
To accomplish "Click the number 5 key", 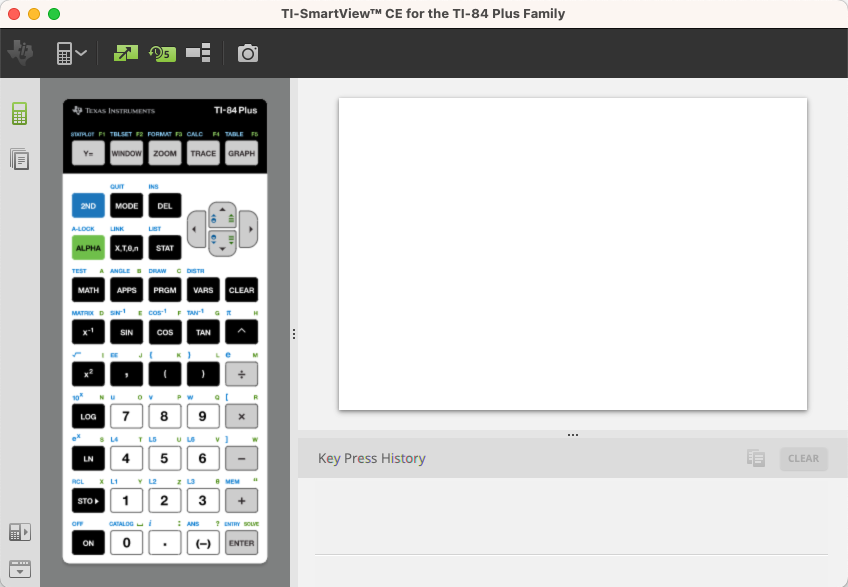I will [165, 458].
